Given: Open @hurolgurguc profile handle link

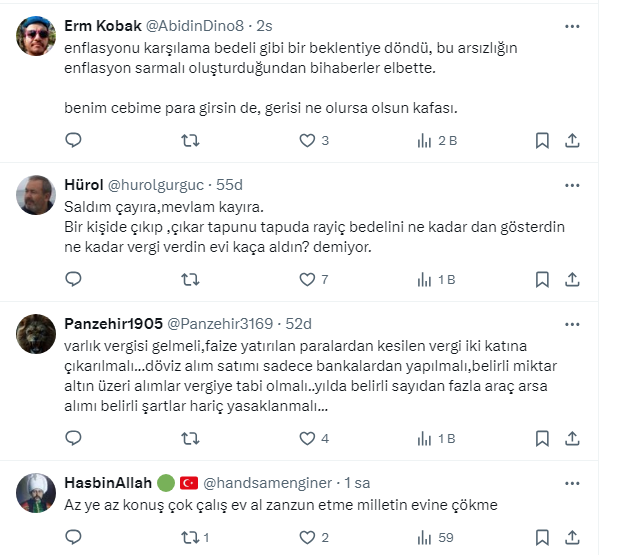Looking at the screenshot, I should point(182,185).
